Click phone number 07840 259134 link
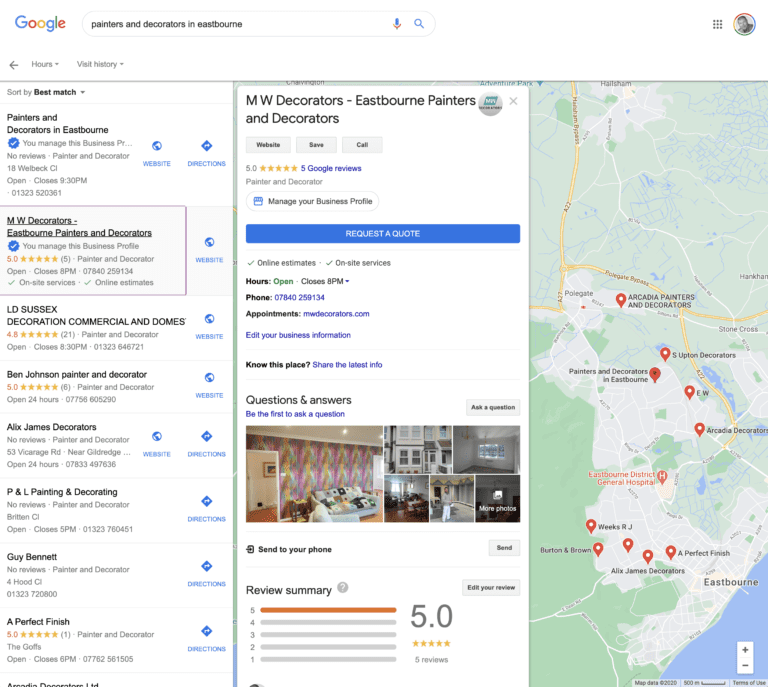 click(299, 298)
